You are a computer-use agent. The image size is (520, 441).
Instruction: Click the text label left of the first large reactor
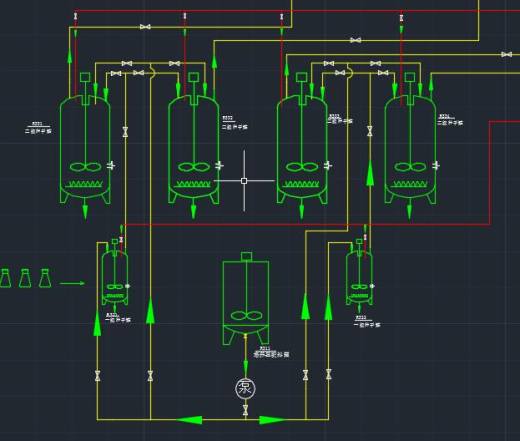(x=38, y=129)
